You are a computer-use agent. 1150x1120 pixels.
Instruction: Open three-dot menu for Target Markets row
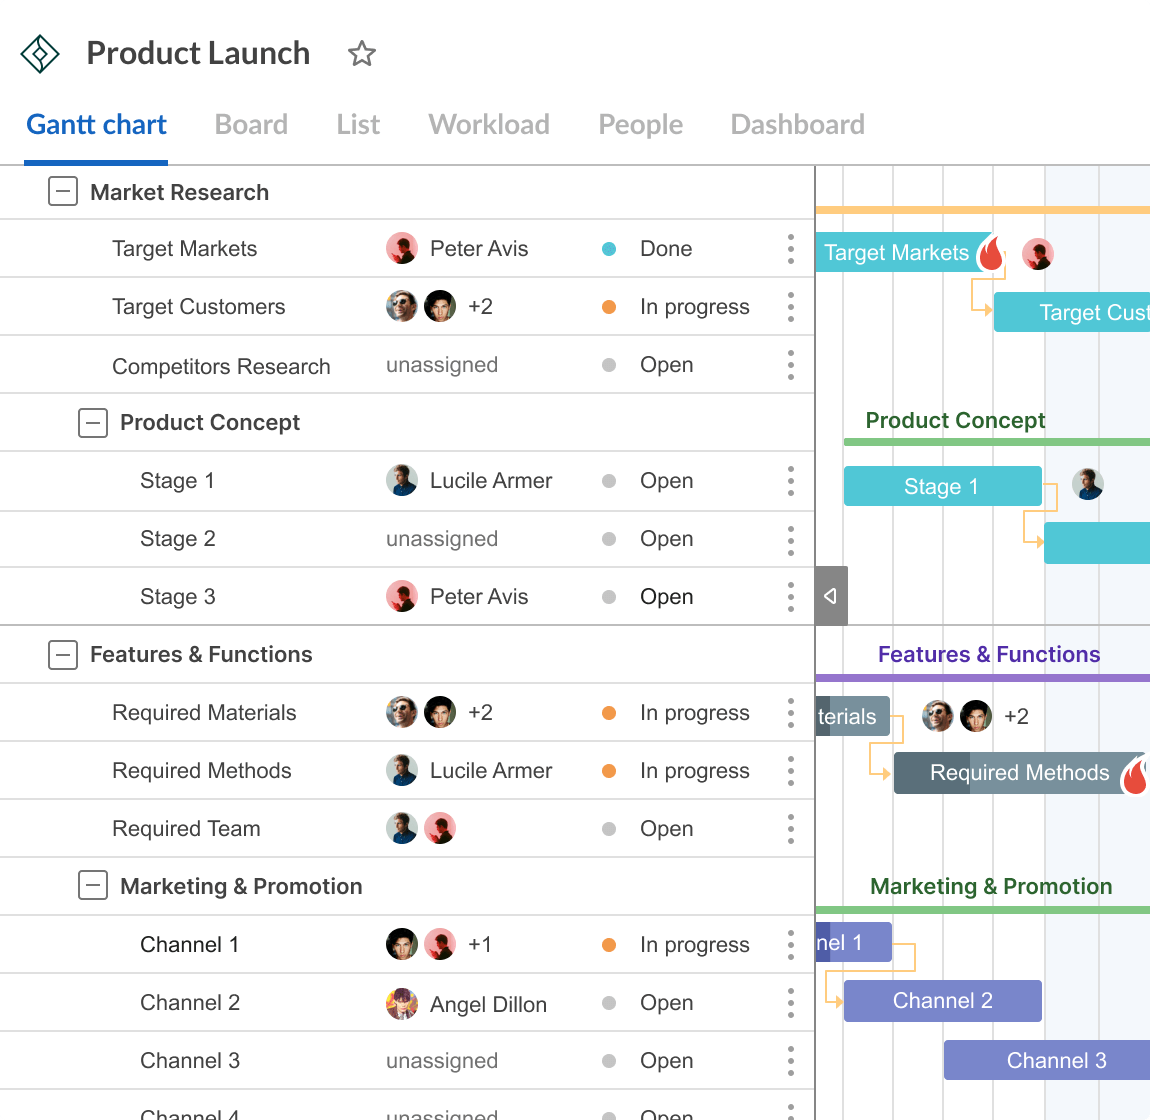coord(790,249)
